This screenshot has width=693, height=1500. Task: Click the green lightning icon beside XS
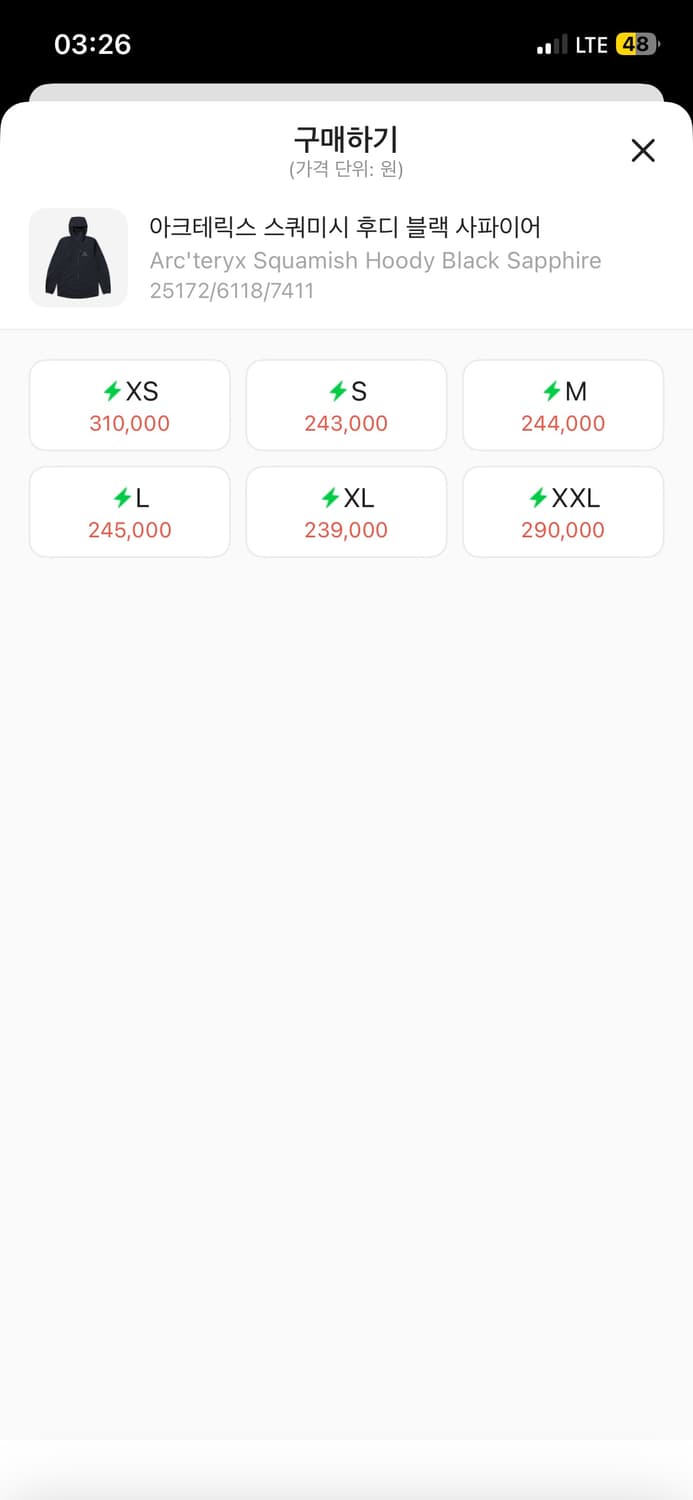click(x=112, y=391)
